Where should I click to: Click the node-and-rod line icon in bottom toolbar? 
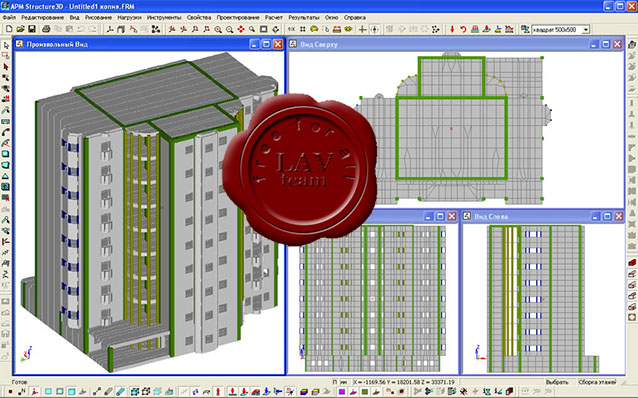pos(97,391)
